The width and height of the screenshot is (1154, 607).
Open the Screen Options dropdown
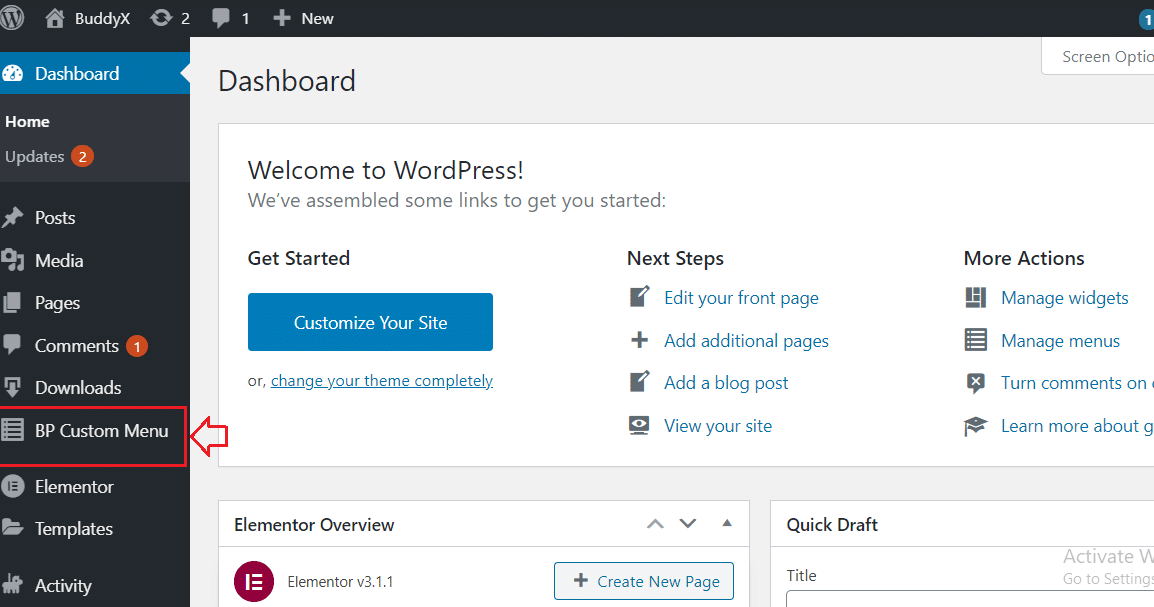point(1100,57)
